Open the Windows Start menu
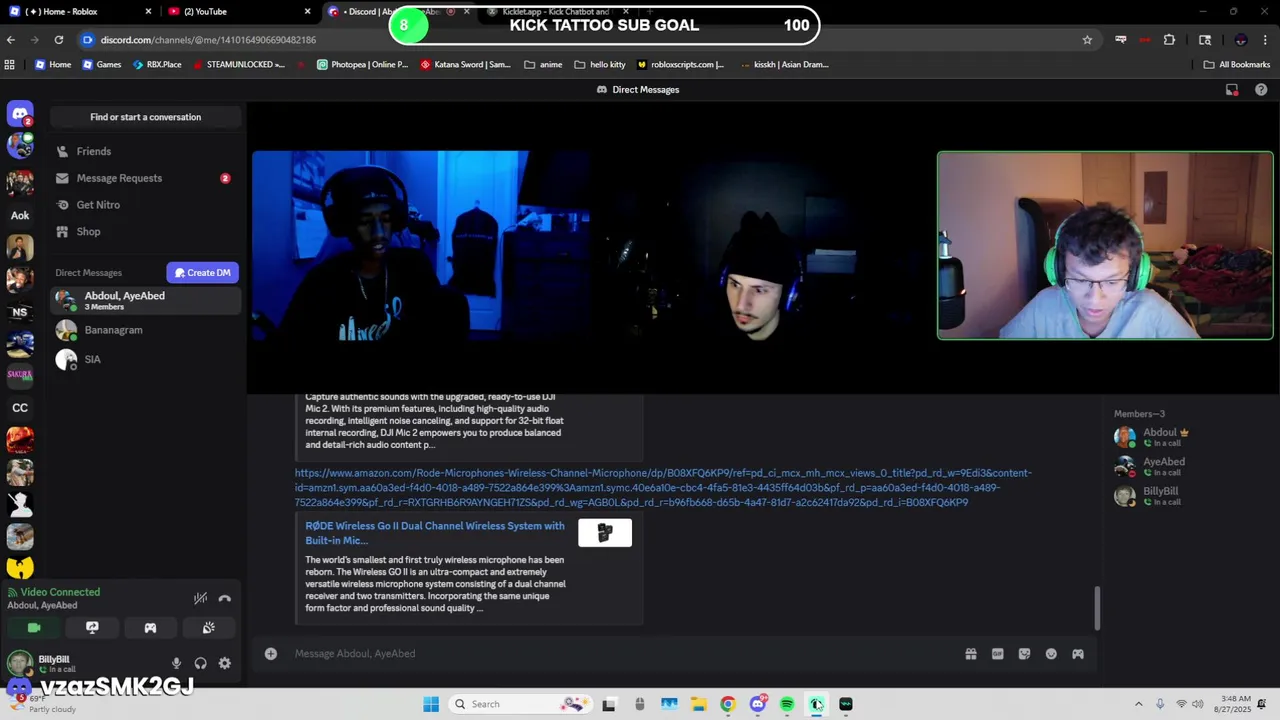The width and height of the screenshot is (1280, 720). pyautogui.click(x=431, y=704)
